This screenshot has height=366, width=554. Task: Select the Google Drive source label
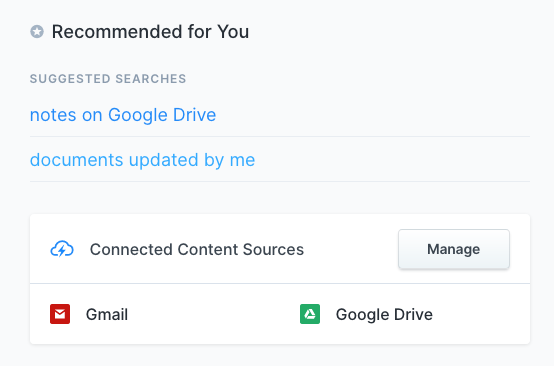tap(384, 314)
